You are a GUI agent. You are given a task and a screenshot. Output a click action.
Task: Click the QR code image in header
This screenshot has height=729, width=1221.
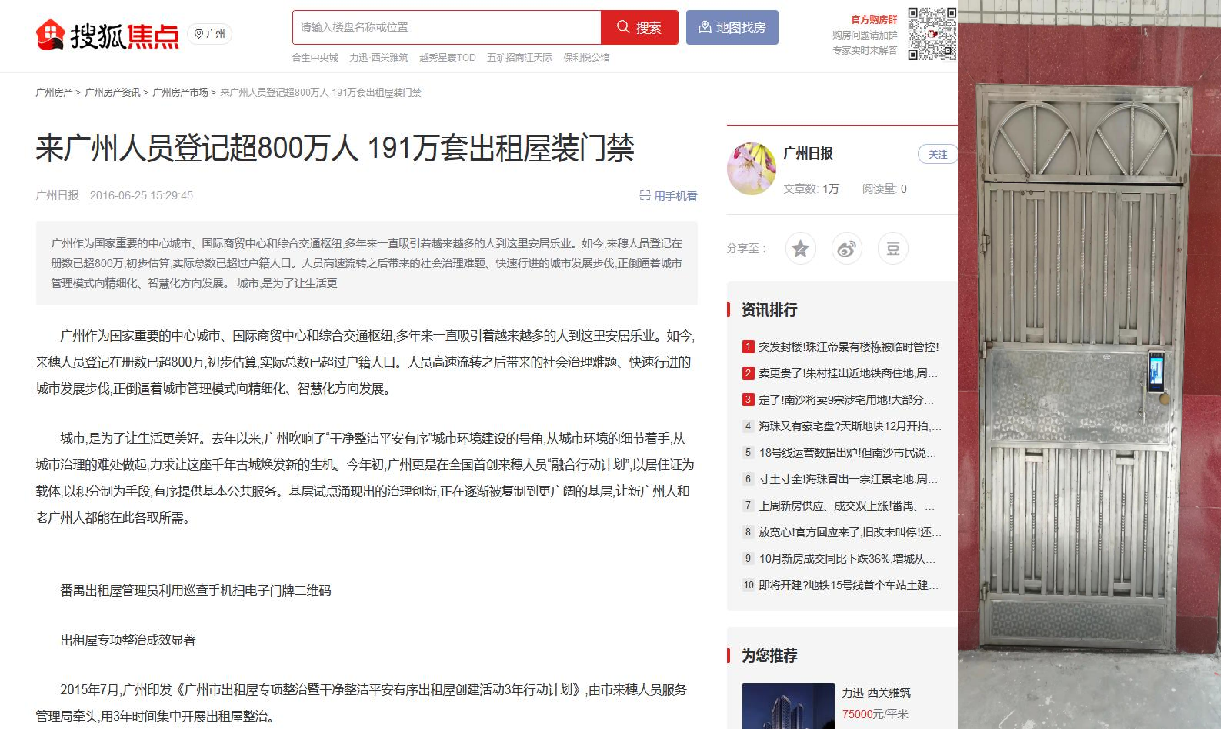tap(931, 33)
